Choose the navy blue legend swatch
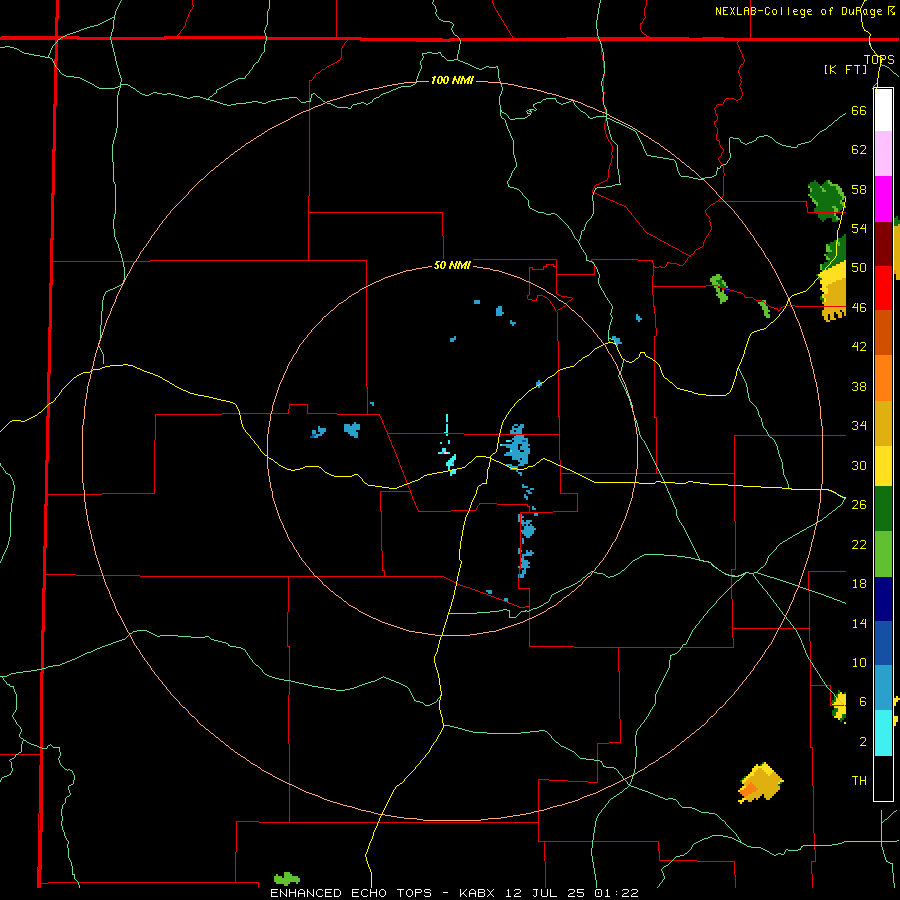Image resolution: width=900 pixels, height=900 pixels. [x=883, y=599]
